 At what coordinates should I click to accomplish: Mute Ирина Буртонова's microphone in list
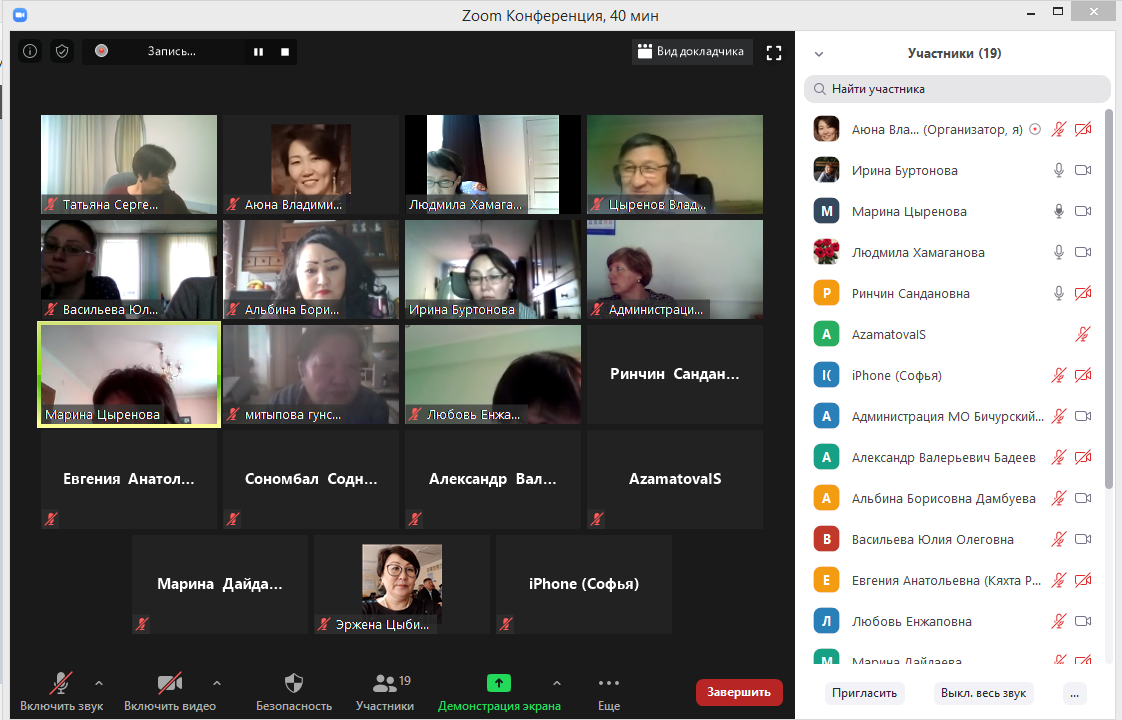[1058, 170]
